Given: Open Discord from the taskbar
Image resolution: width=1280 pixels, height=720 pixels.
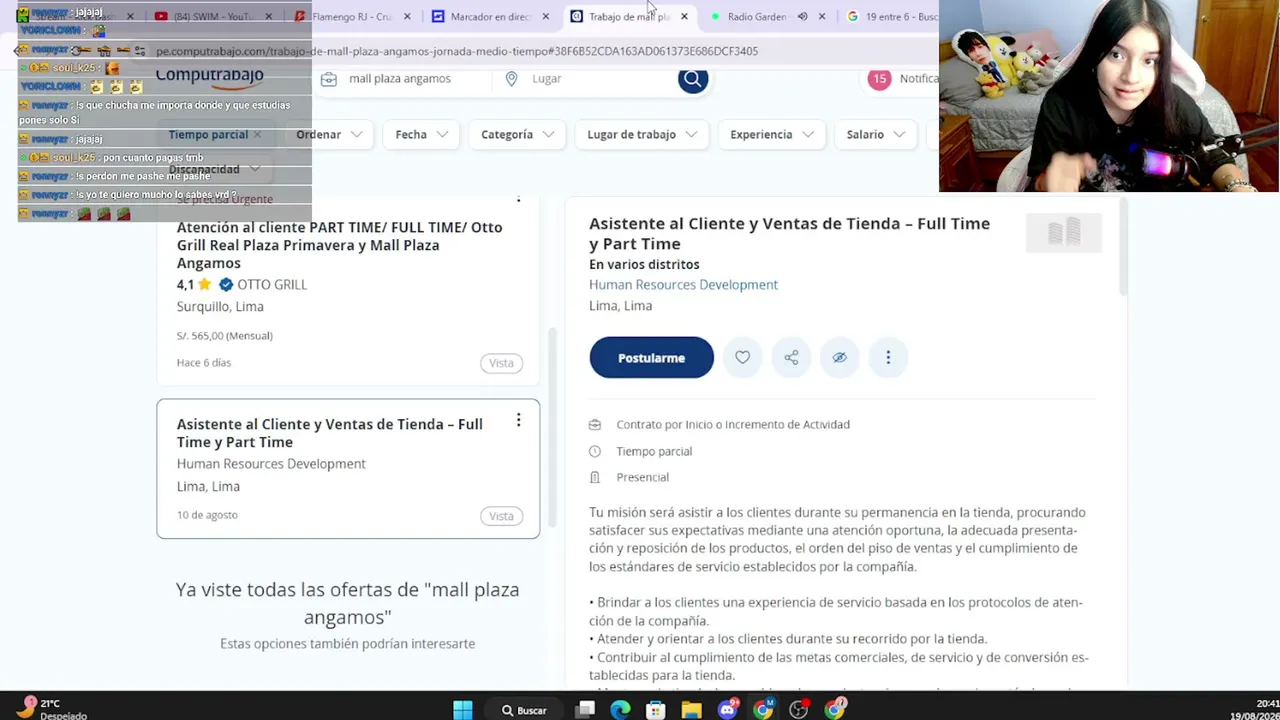Looking at the screenshot, I should (x=727, y=710).
